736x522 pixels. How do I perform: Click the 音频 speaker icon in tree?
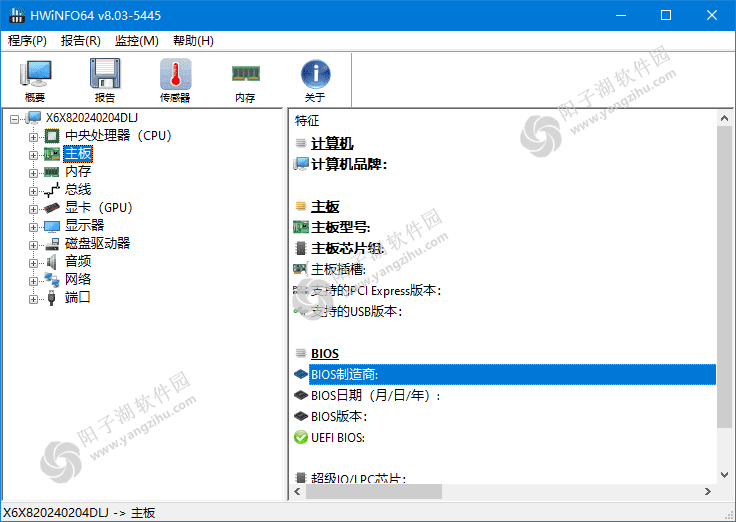point(52,261)
